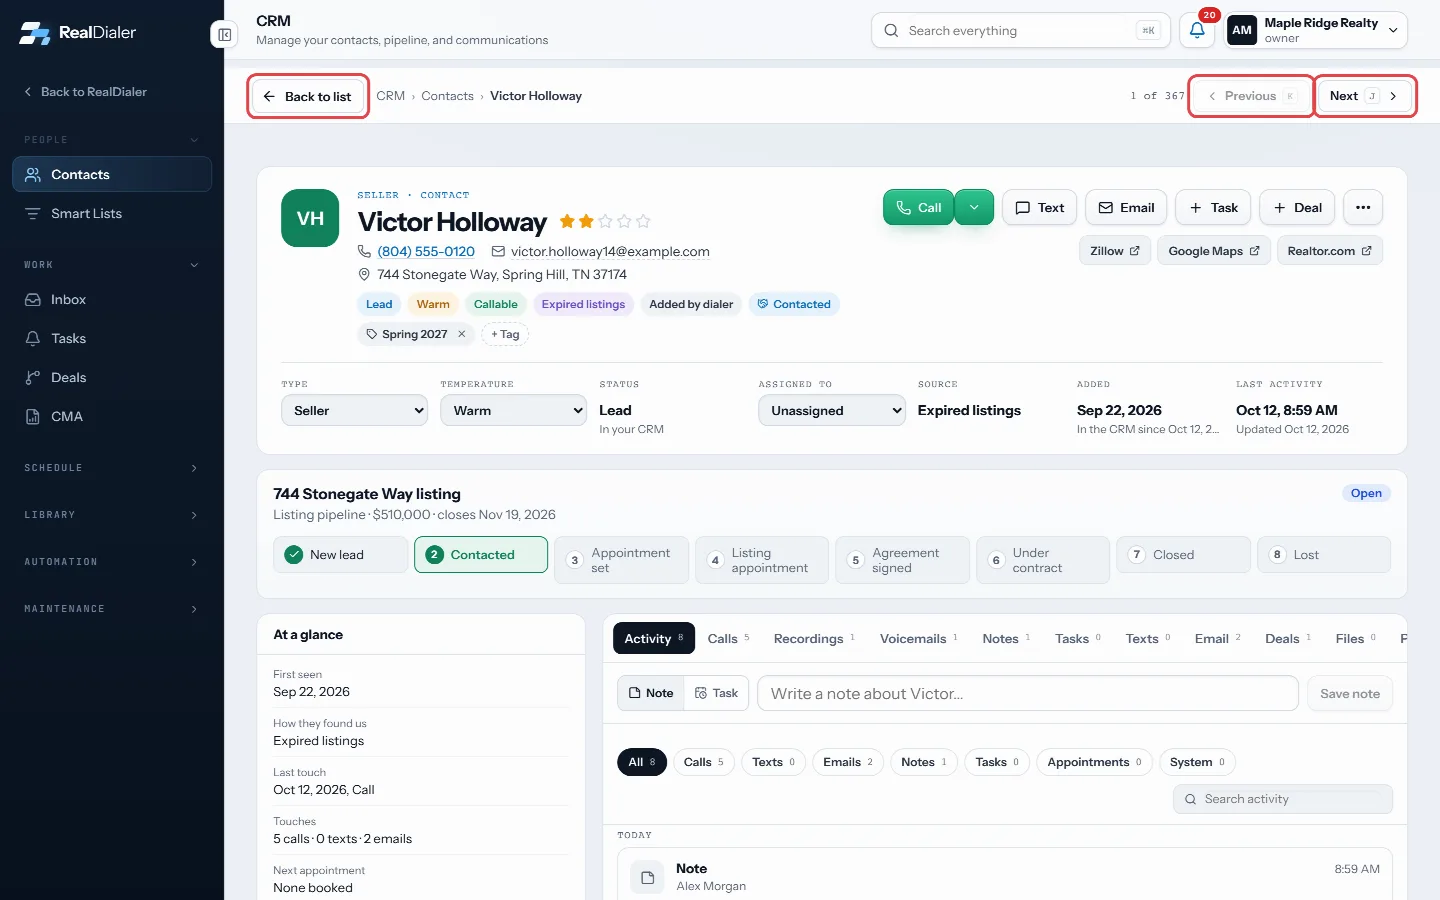1440x900 pixels.
Task: Click the notifications bell icon
Action: pos(1197,30)
